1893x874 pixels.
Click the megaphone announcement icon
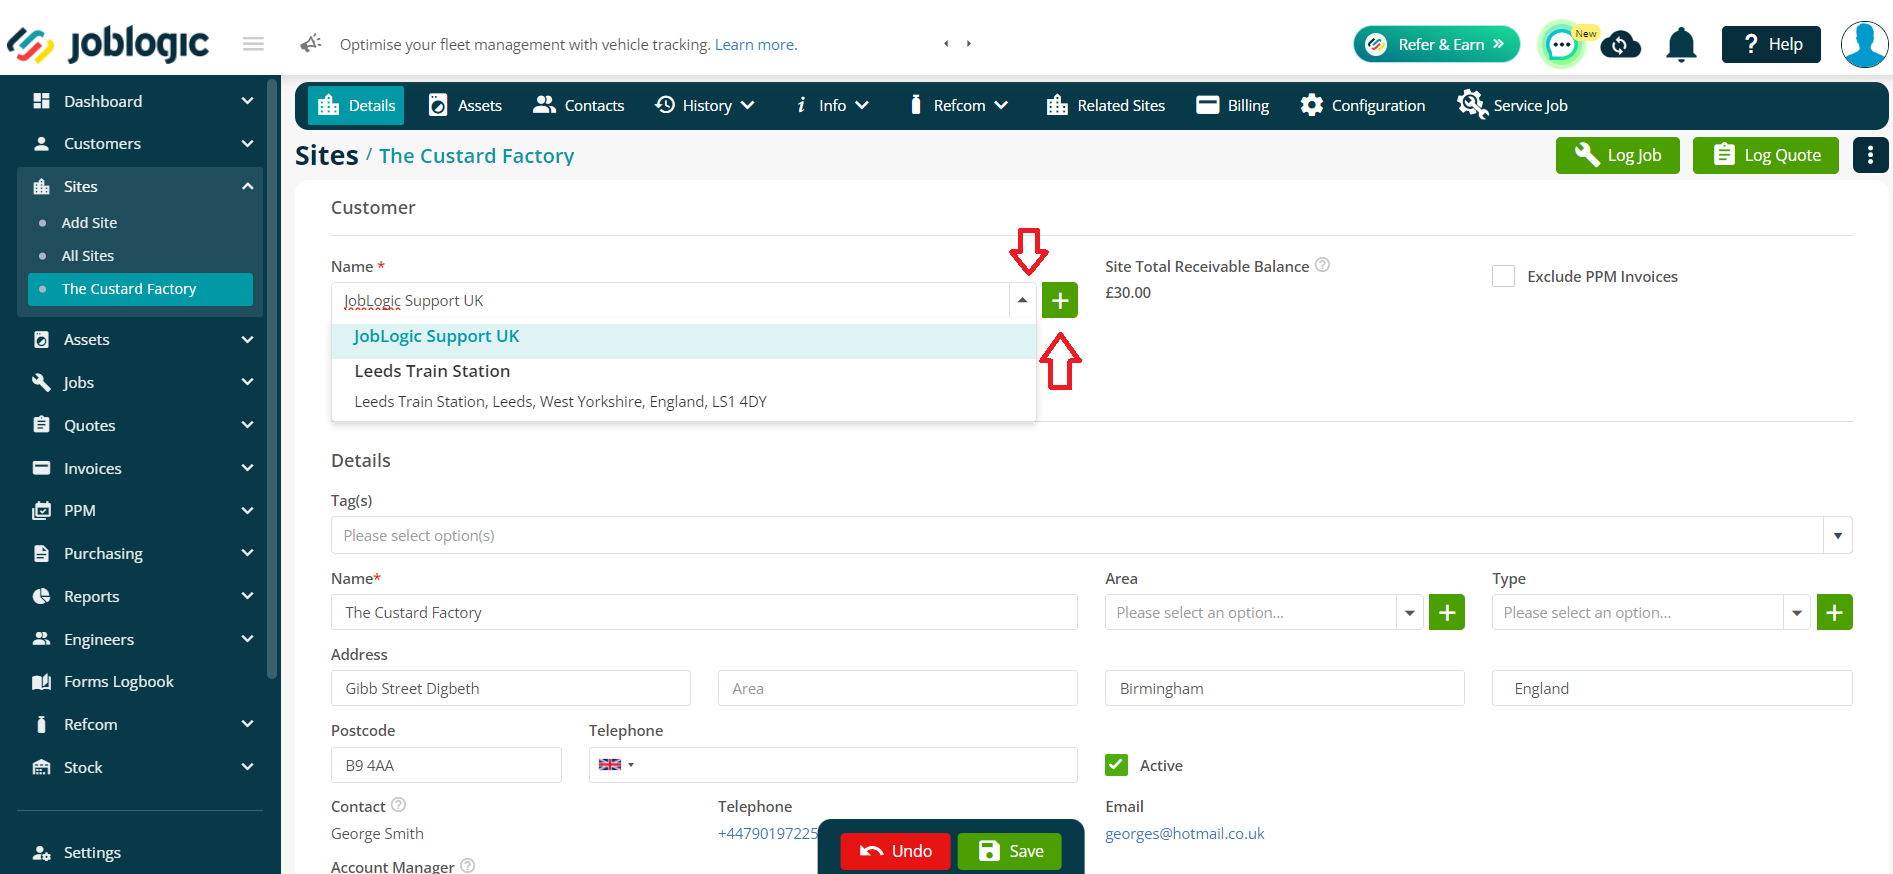(311, 43)
